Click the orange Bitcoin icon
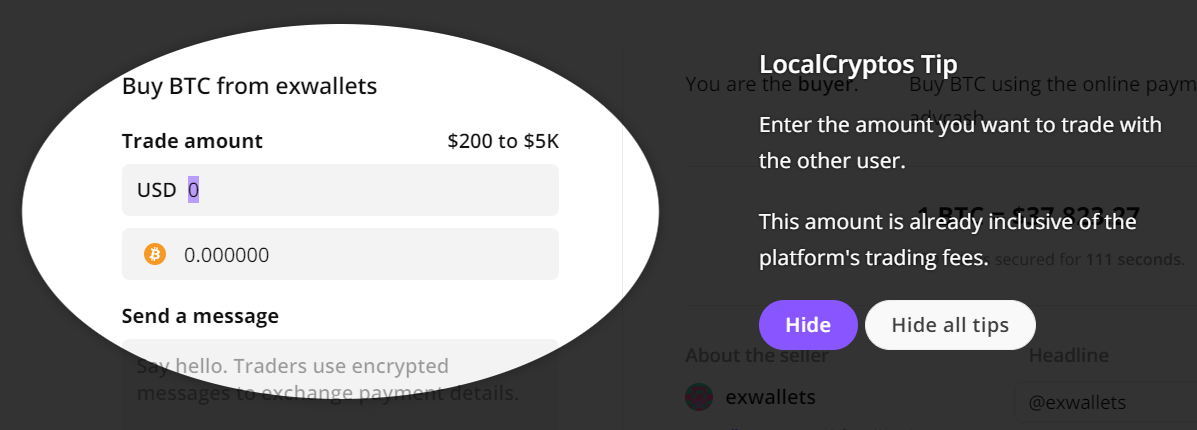1197x430 pixels. (x=154, y=255)
